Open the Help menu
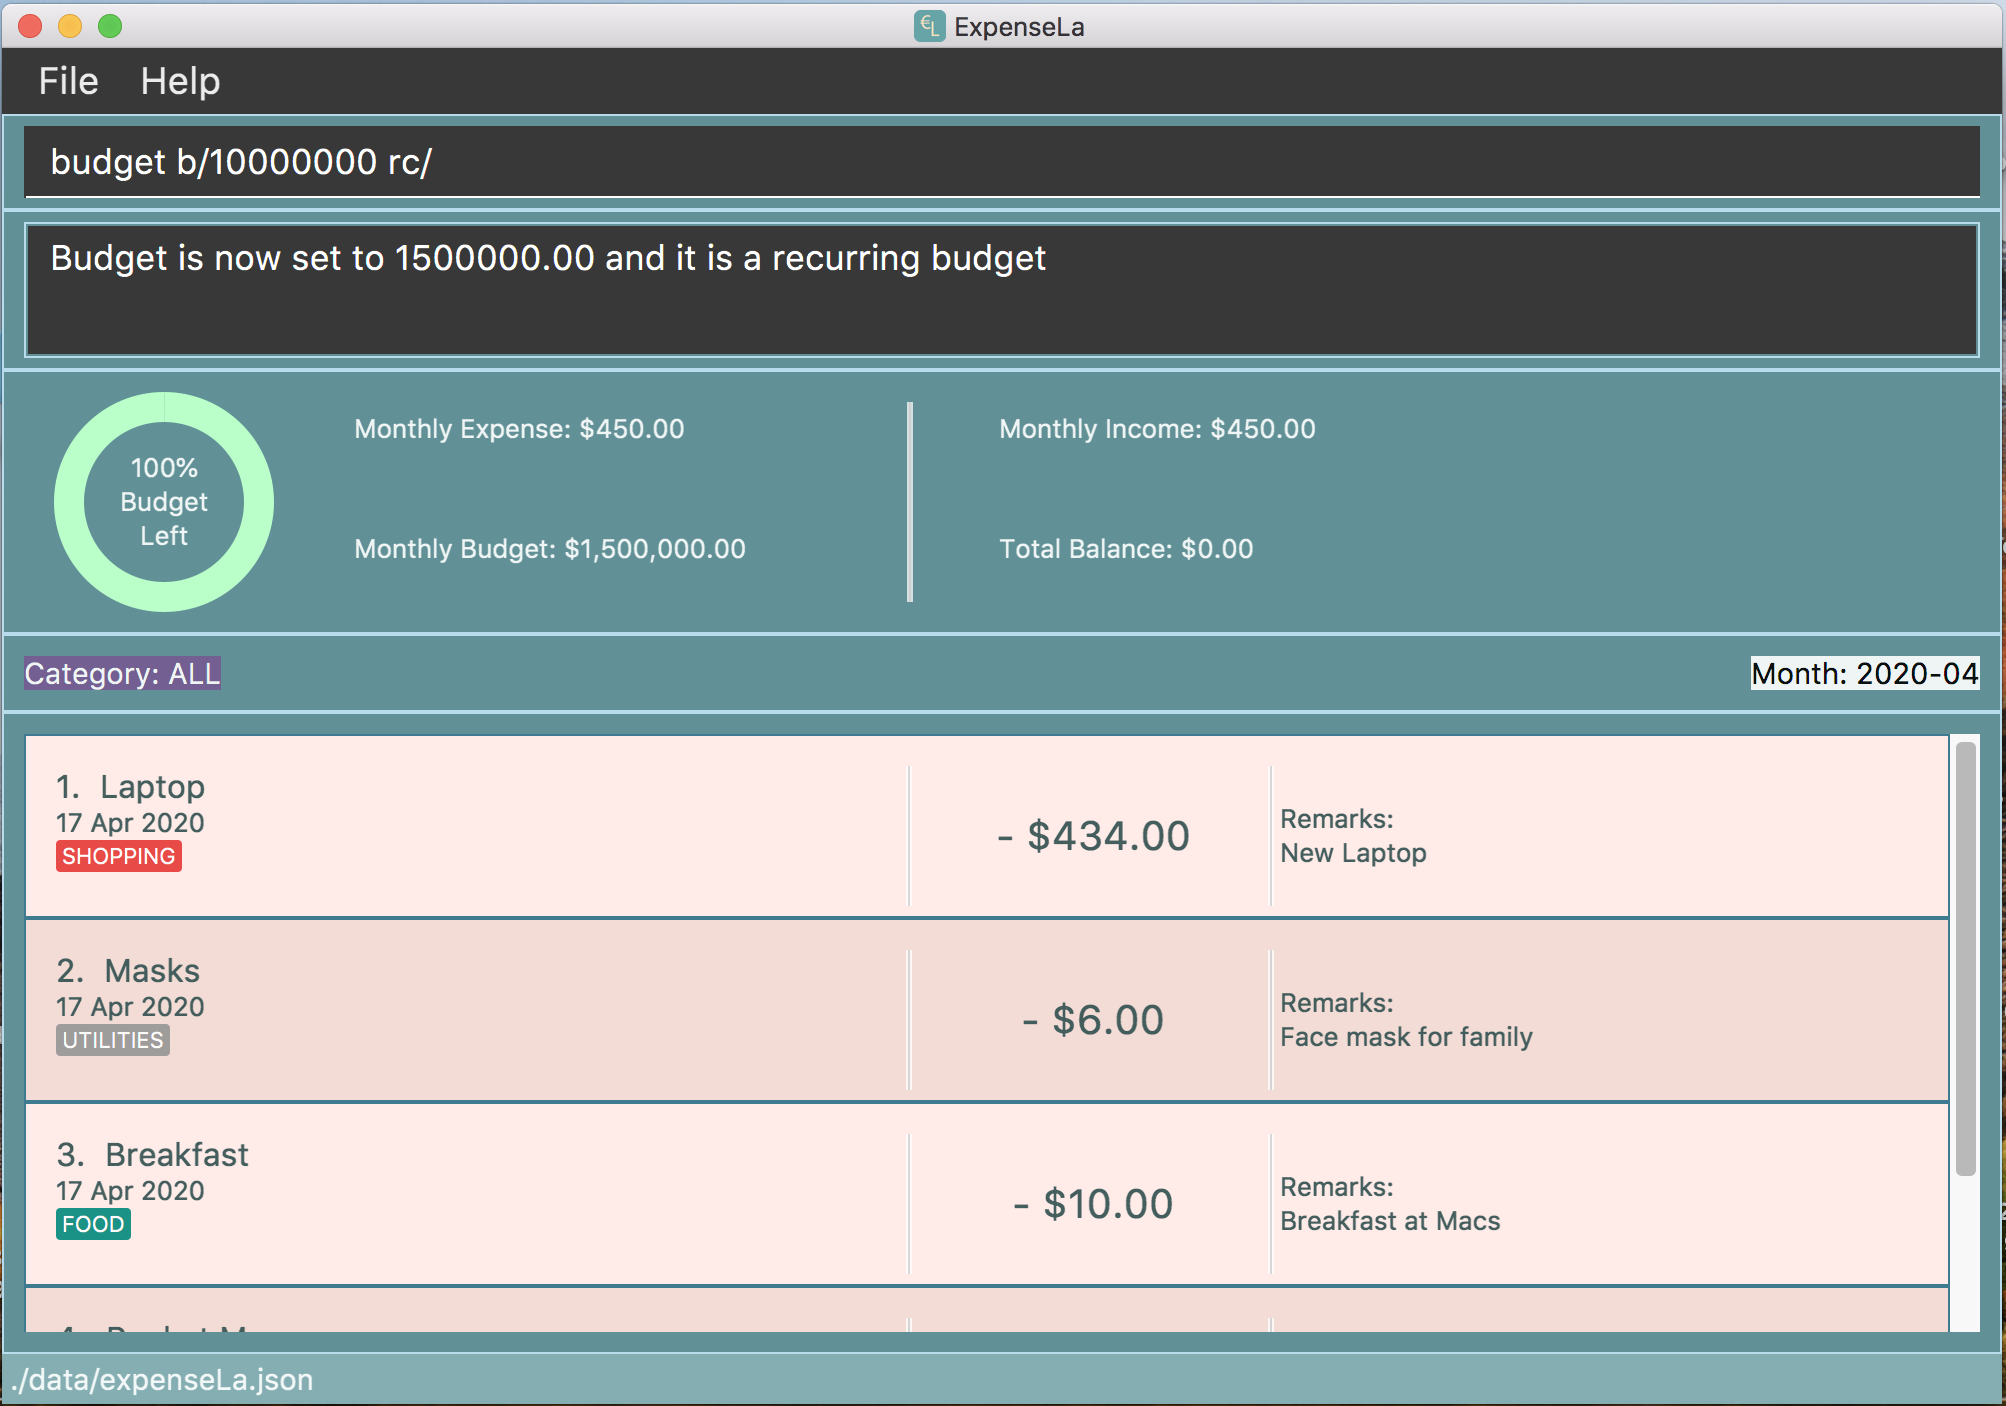Screen dimensions: 2006x1406 point(180,81)
